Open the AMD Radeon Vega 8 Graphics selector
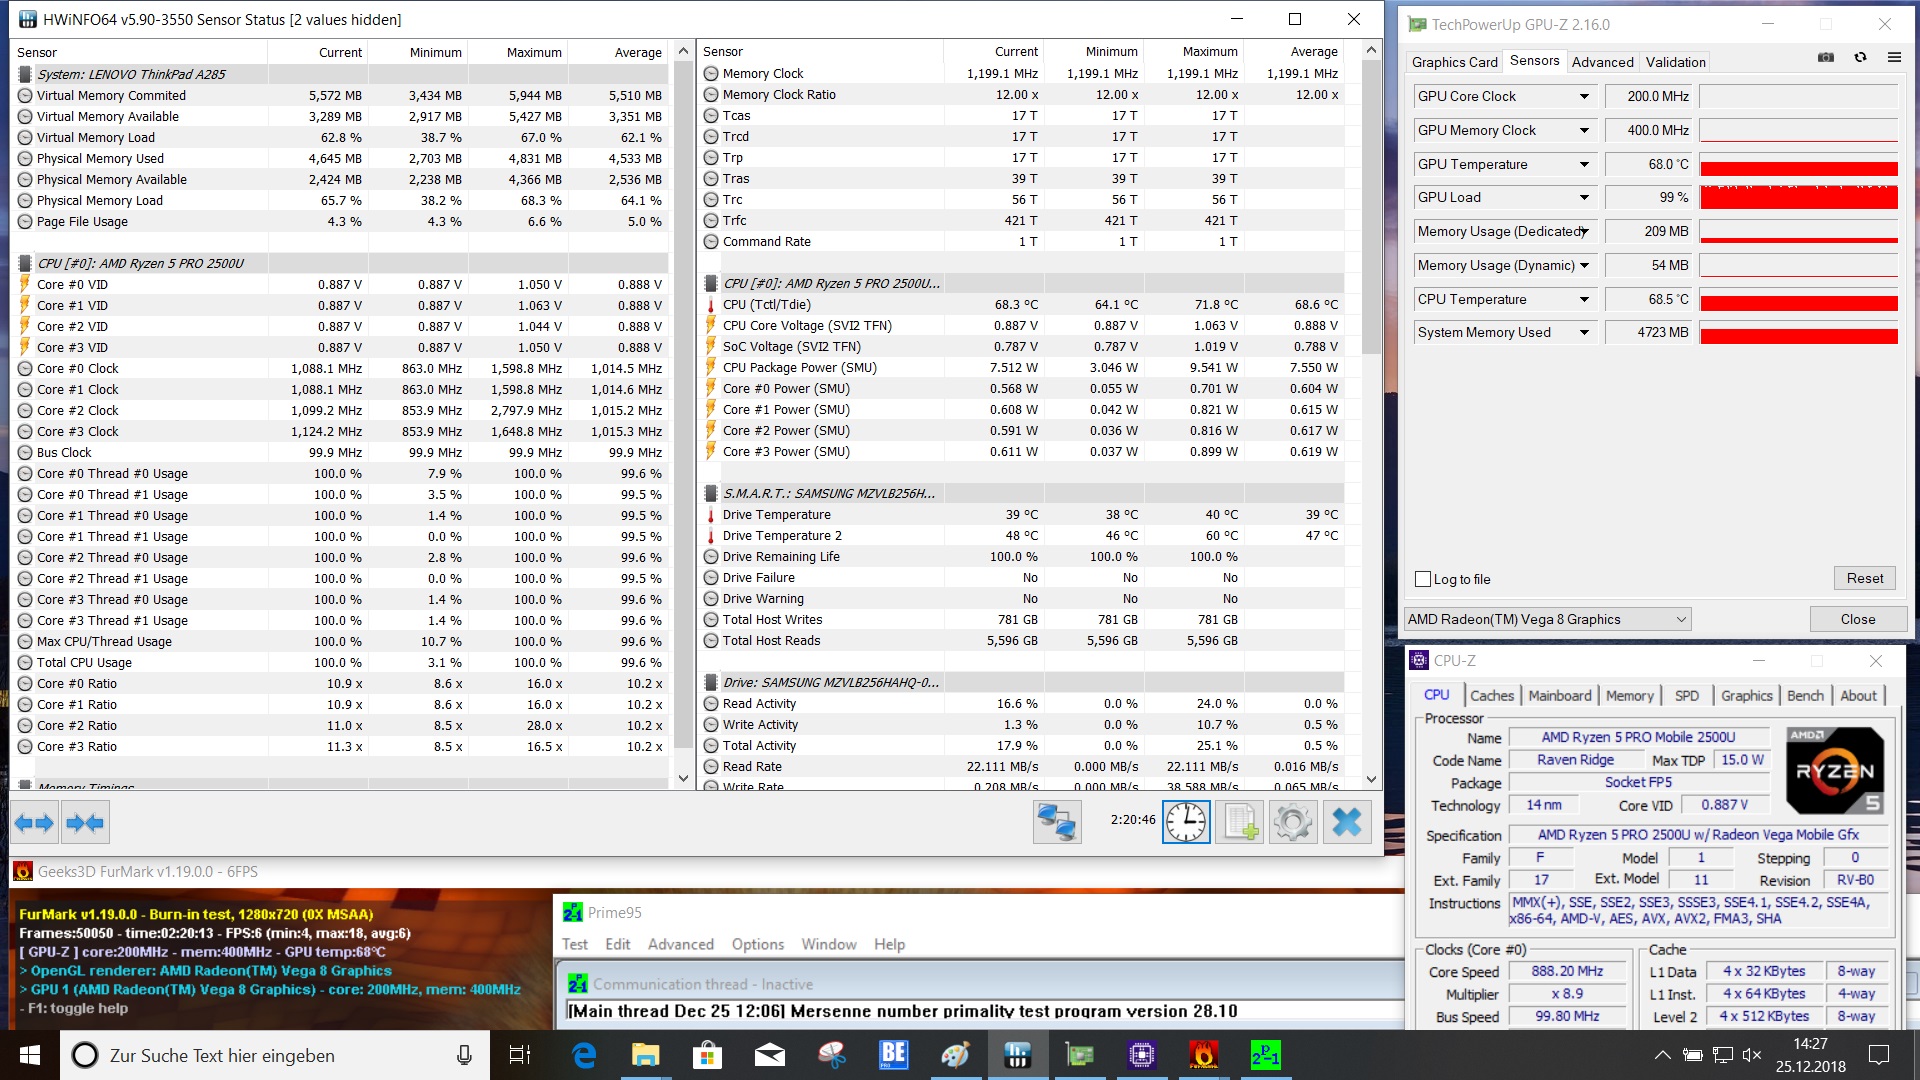The height and width of the screenshot is (1080, 1920). pyautogui.click(x=1547, y=619)
